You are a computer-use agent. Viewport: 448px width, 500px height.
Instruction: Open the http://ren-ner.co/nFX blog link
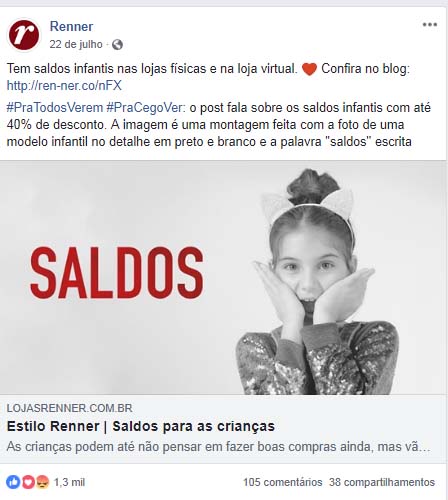click(64, 86)
